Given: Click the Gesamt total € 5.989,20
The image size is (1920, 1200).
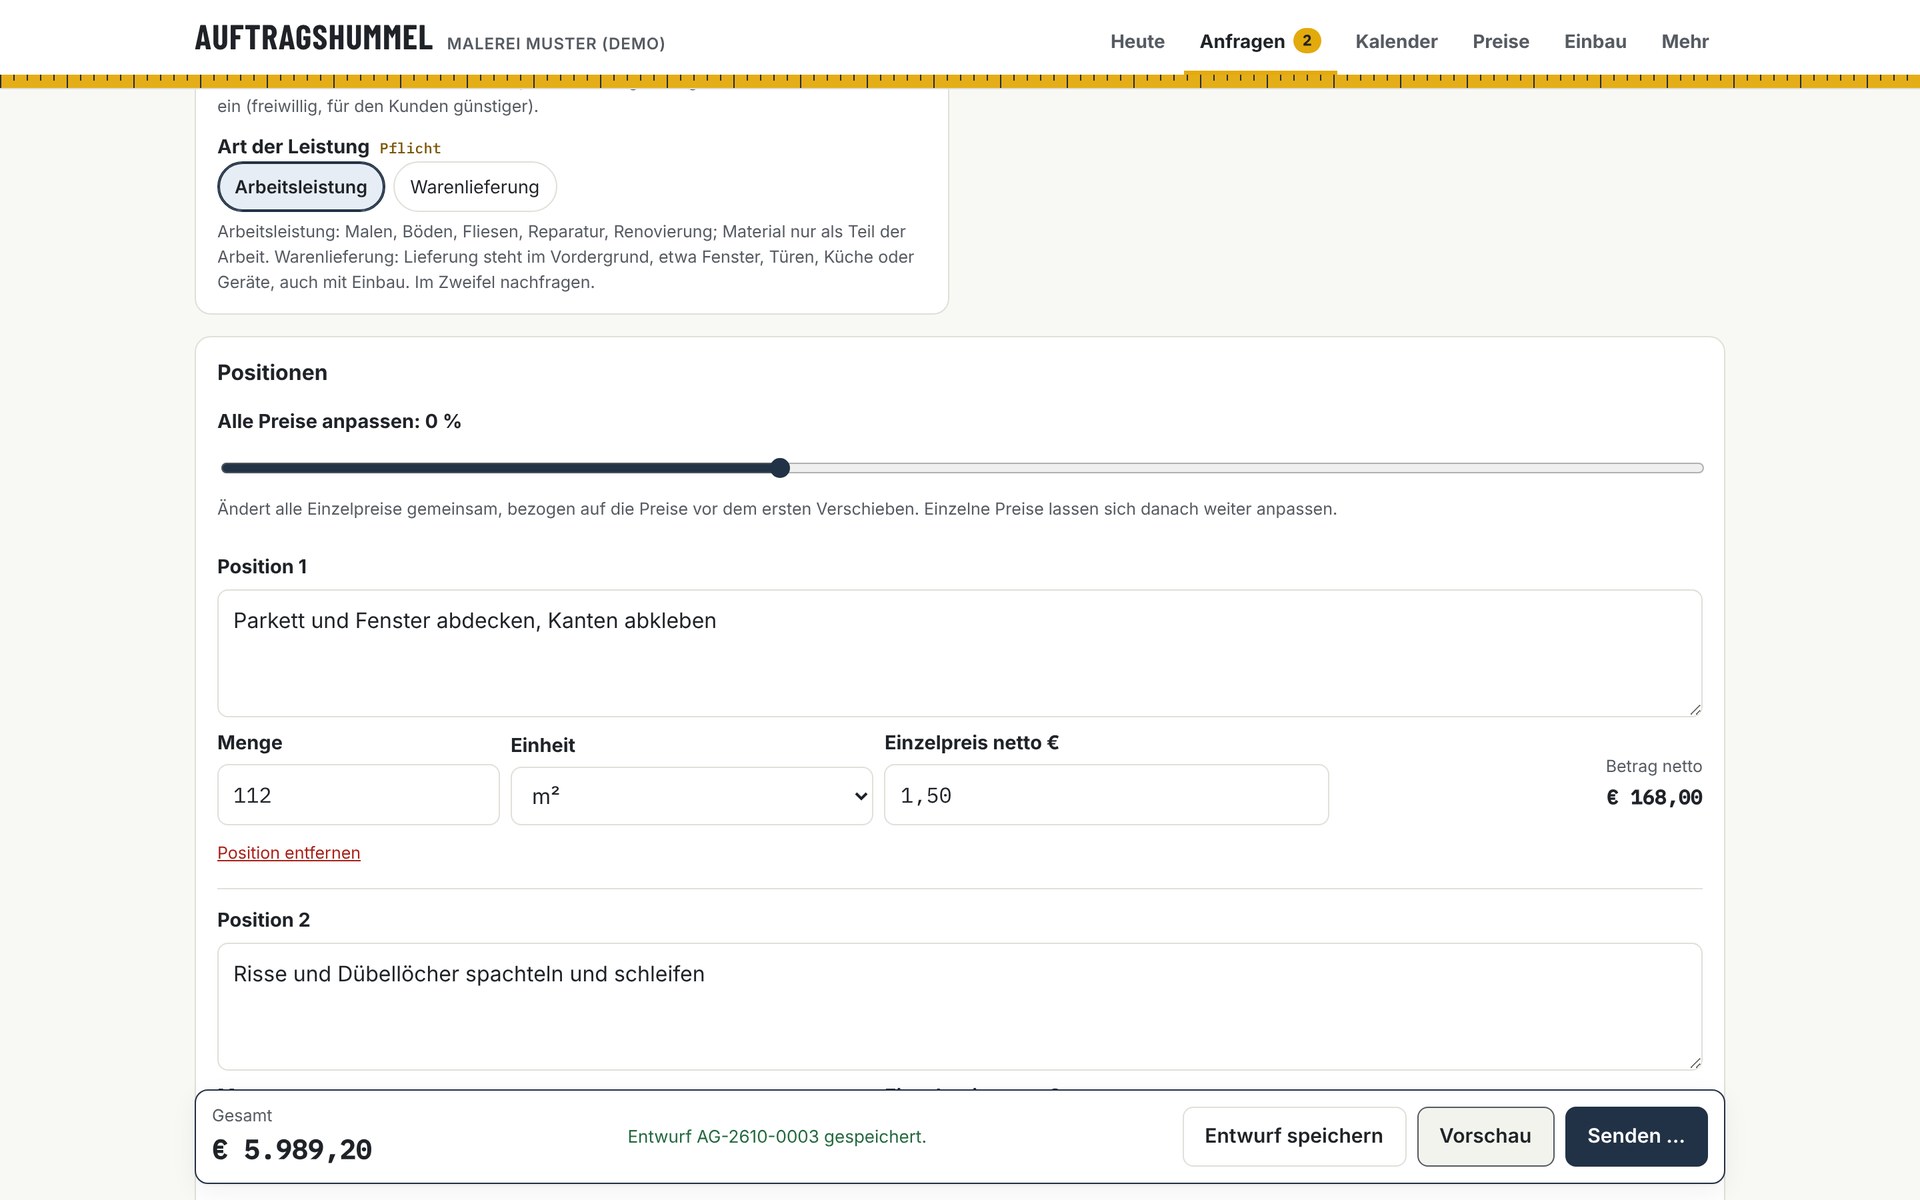Looking at the screenshot, I should tap(292, 1150).
